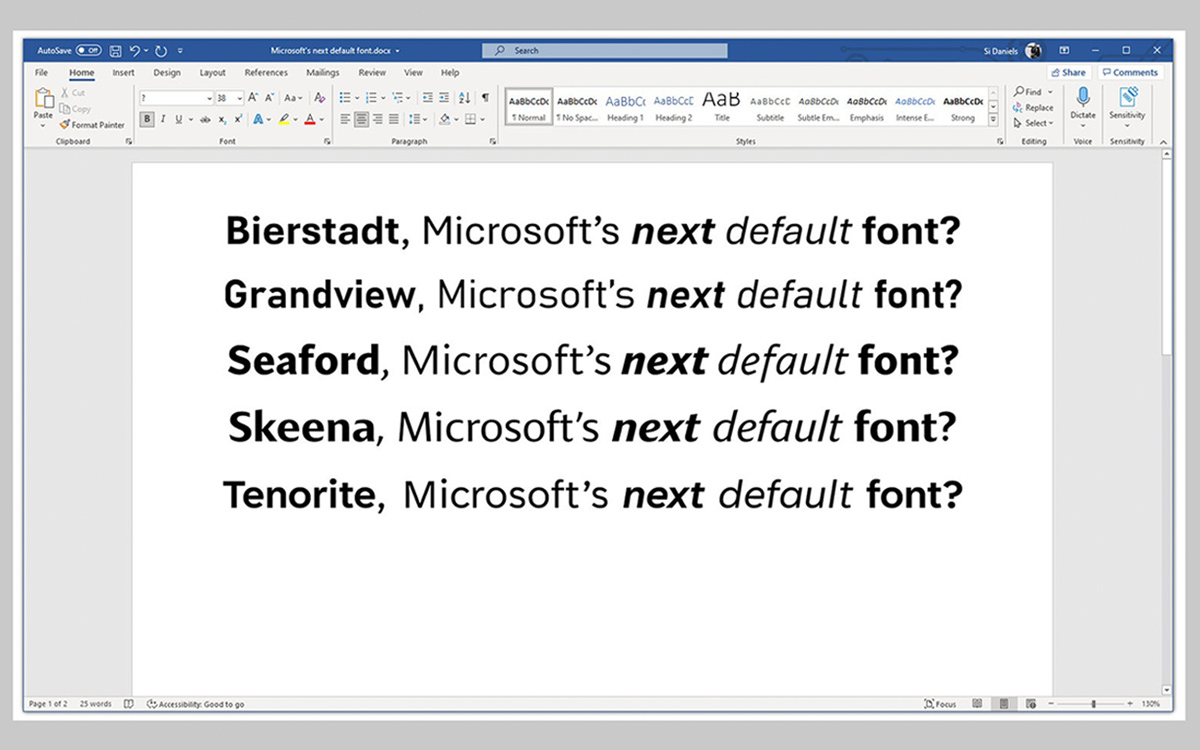The width and height of the screenshot is (1200, 750).
Task: Click the Redo arrow icon
Action: pyautogui.click(x=160, y=50)
